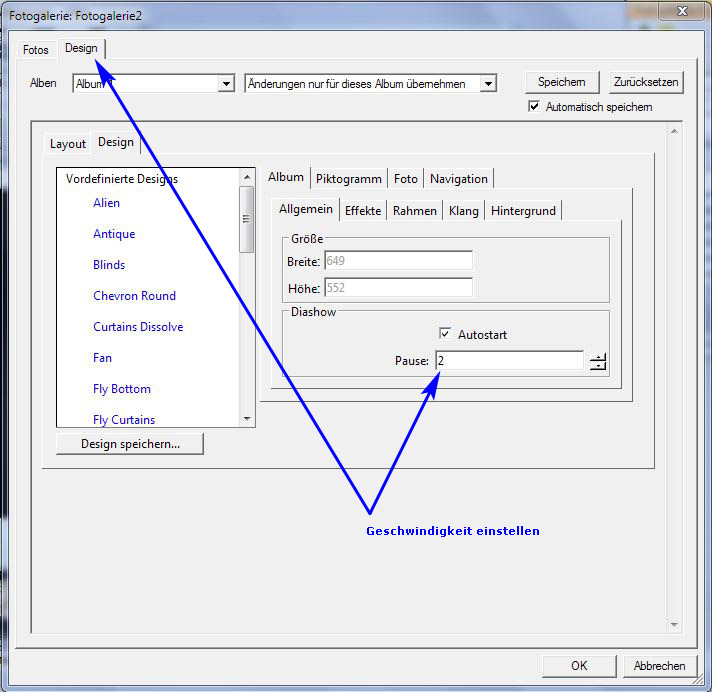Disable the Autostart checkbox
Screen dimensions: 712x692
click(445, 334)
